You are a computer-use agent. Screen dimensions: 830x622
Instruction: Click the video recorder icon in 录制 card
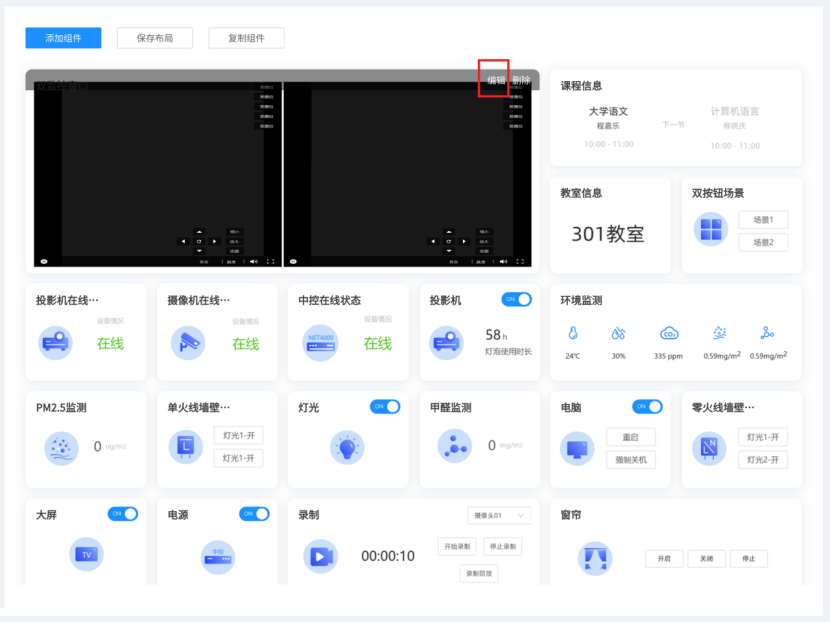coord(321,556)
